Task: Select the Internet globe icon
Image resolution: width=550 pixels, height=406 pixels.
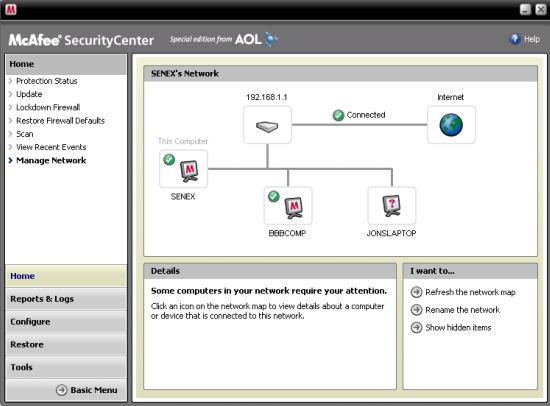Action: coord(451,125)
